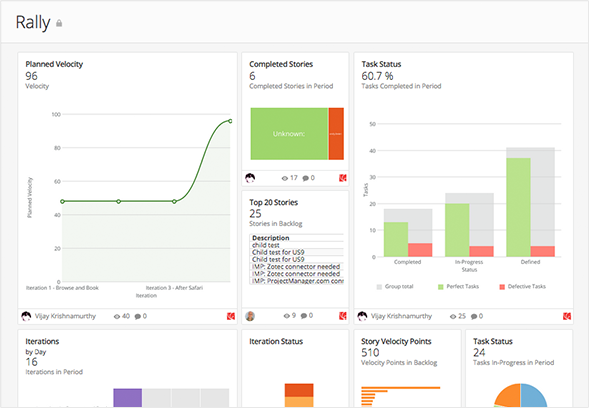Open Vijay Krishnamurthy's name under Planned Velocity

(65, 316)
